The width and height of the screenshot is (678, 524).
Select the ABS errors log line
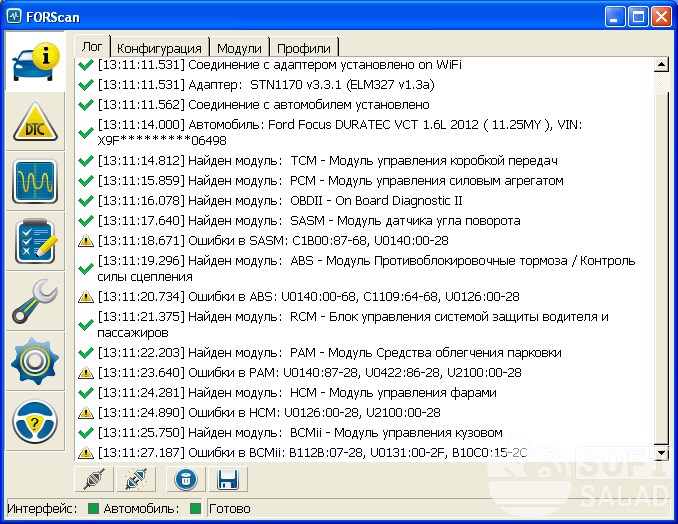(x=308, y=297)
